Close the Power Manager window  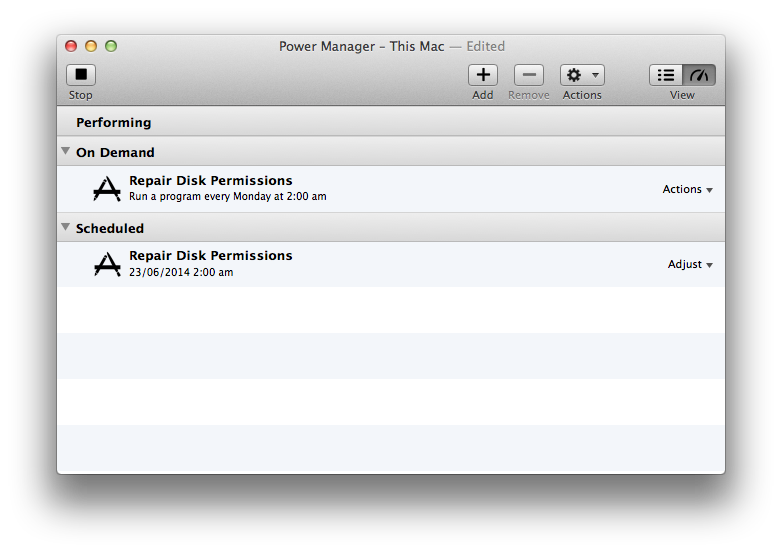[x=71, y=46]
